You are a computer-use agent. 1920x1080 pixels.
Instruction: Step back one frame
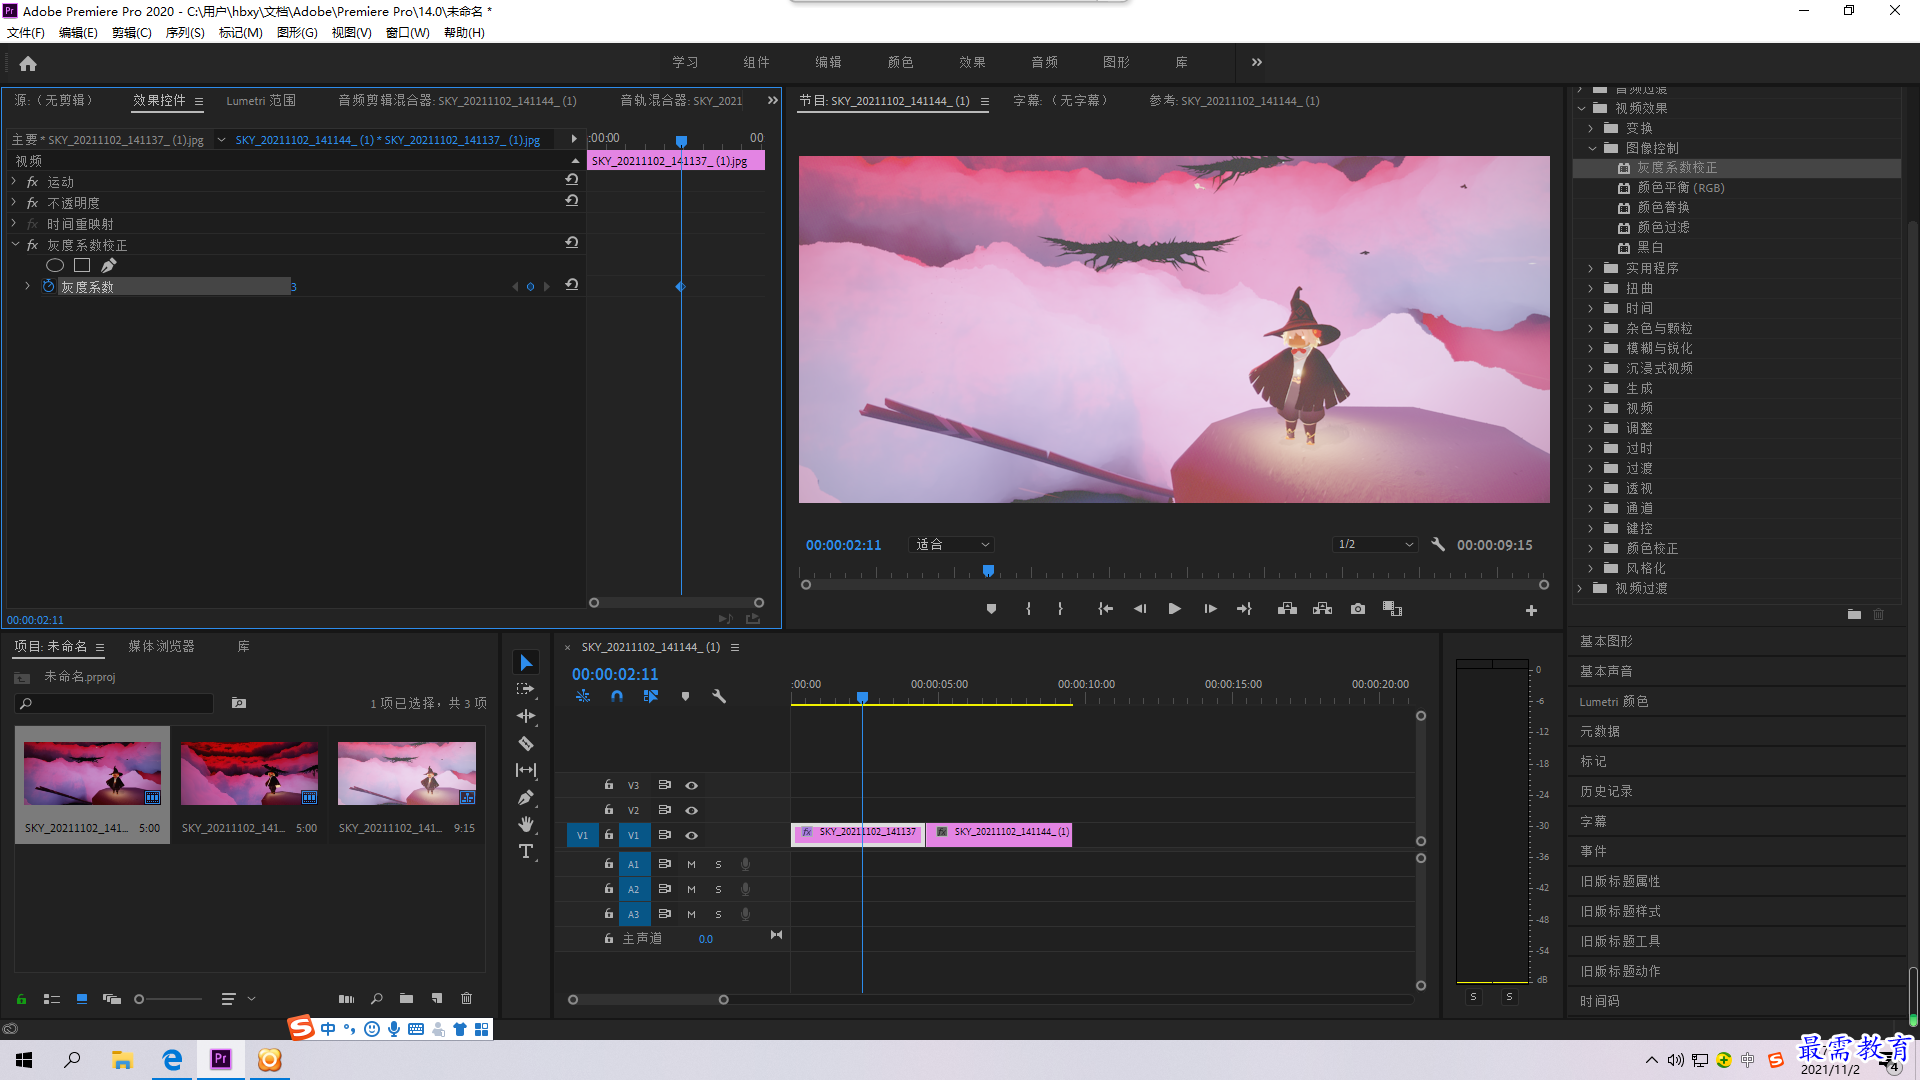[x=1140, y=609]
